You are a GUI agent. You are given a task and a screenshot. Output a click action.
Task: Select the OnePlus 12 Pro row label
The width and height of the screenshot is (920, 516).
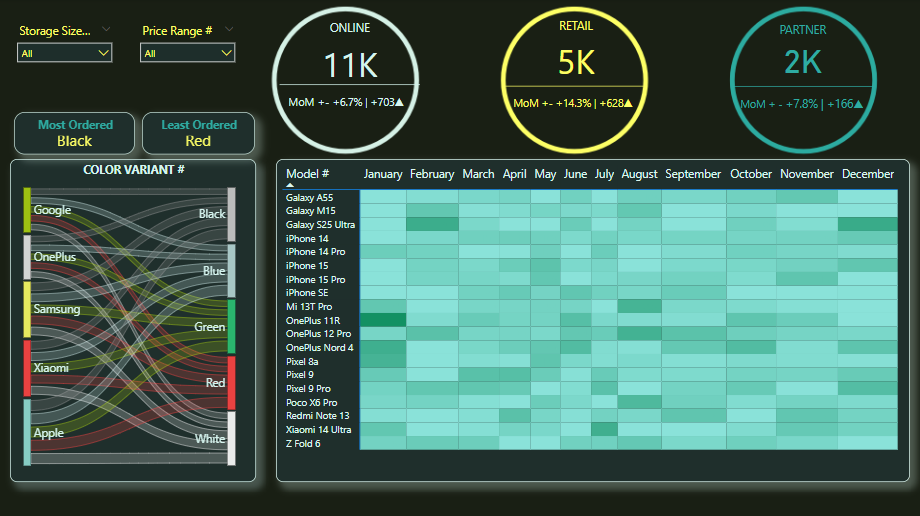[x=319, y=334]
